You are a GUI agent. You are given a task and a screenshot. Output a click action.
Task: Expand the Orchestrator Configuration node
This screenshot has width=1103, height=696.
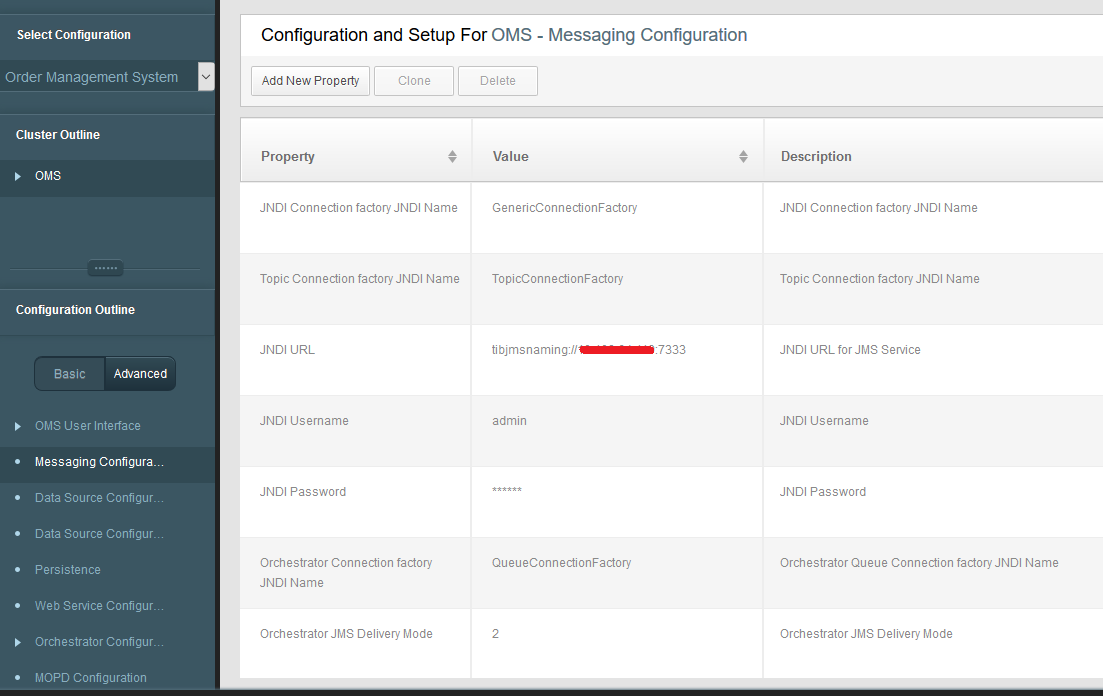(x=18, y=642)
